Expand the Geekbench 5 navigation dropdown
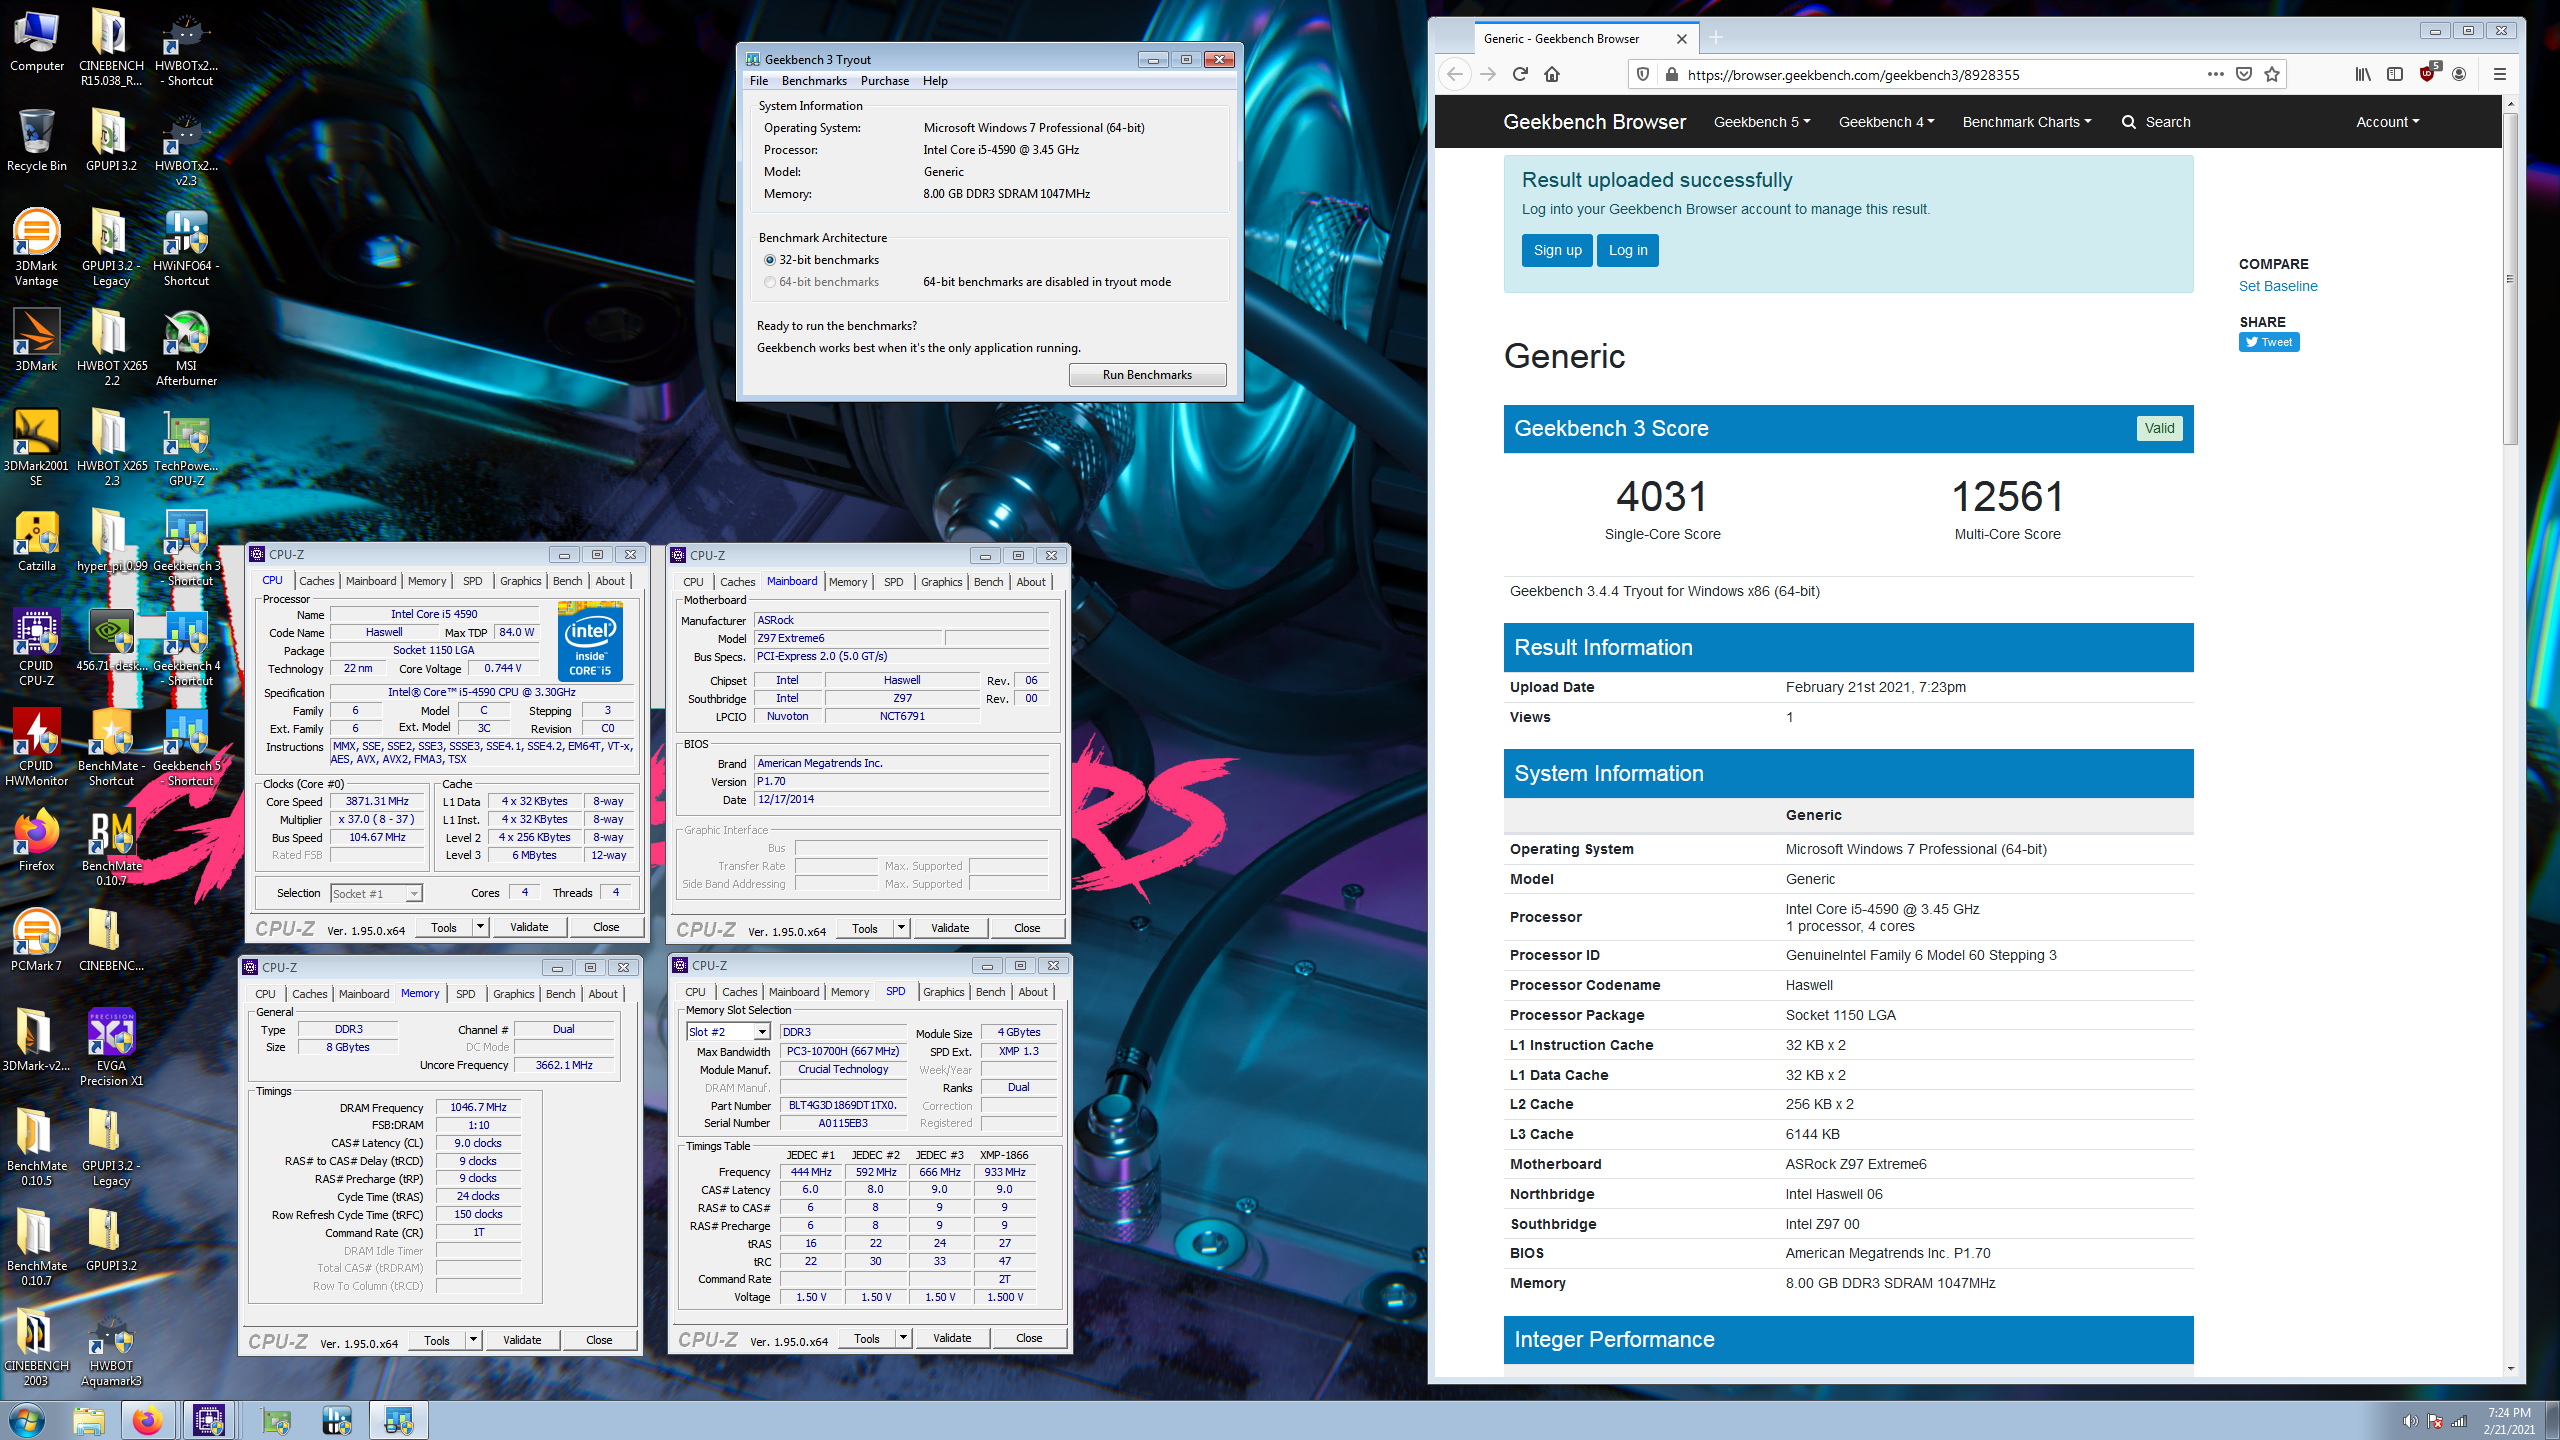This screenshot has height=1440, width=2560. (1762, 122)
